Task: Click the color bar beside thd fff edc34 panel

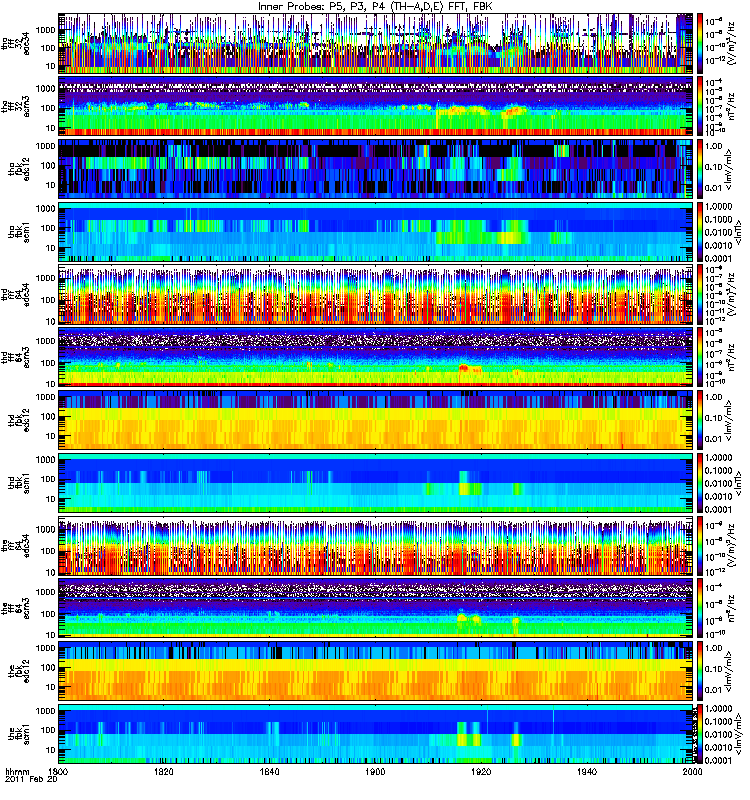Action: pyautogui.click(x=700, y=294)
